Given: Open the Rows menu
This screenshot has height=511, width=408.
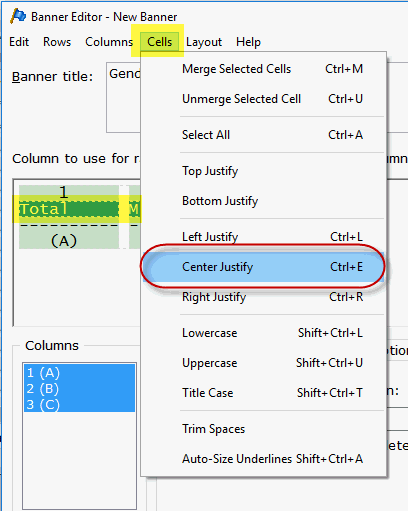Looking at the screenshot, I should [x=57, y=42].
